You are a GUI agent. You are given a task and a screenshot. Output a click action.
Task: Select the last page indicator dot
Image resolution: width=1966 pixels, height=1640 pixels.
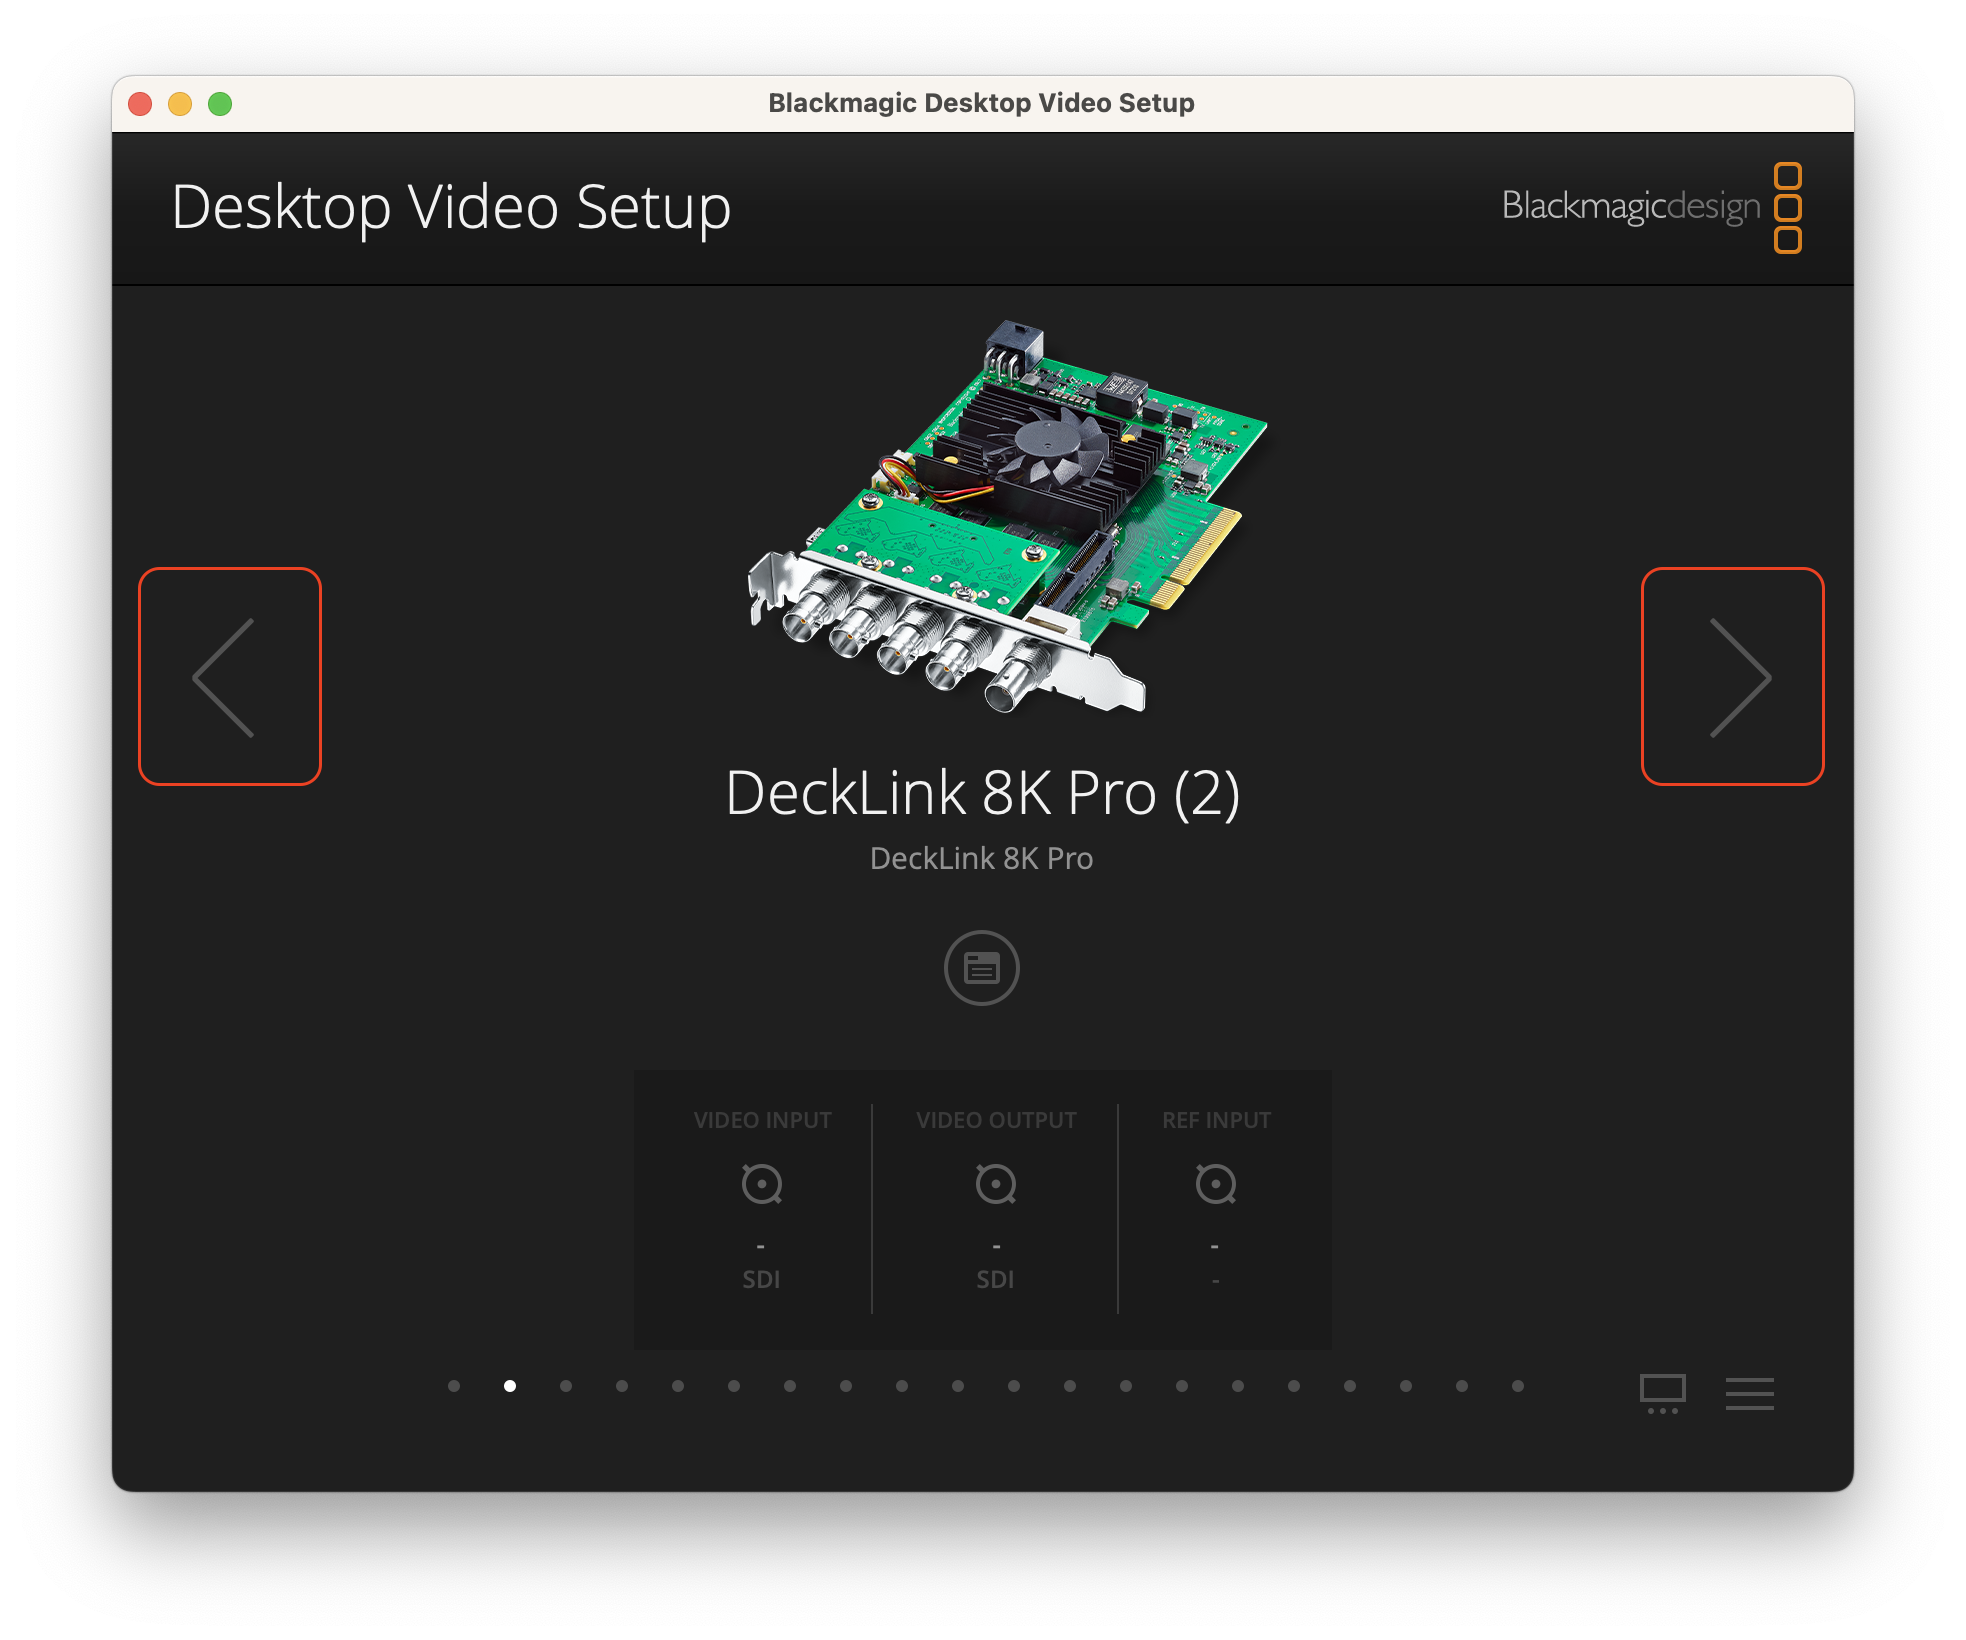[1518, 1386]
